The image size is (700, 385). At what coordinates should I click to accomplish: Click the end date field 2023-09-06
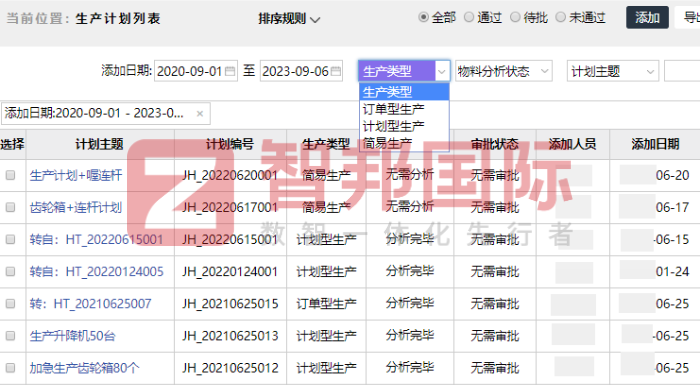coord(301,71)
